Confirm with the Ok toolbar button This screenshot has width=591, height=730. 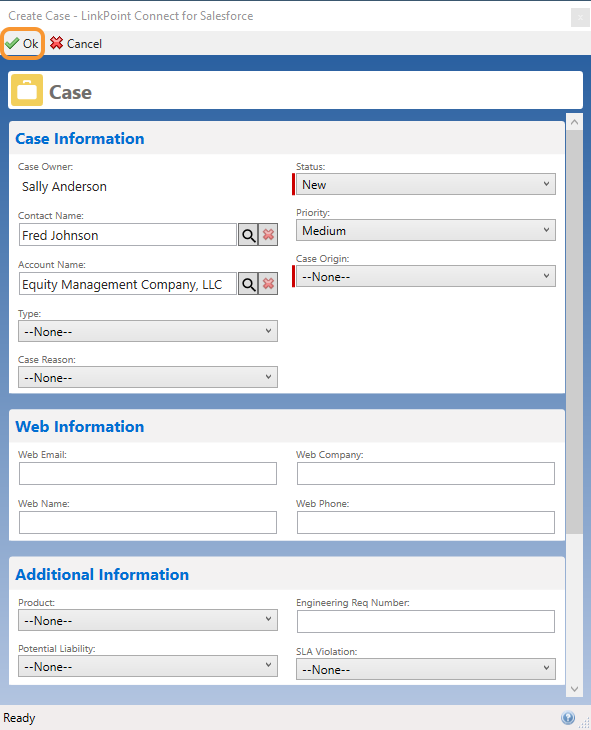click(22, 44)
